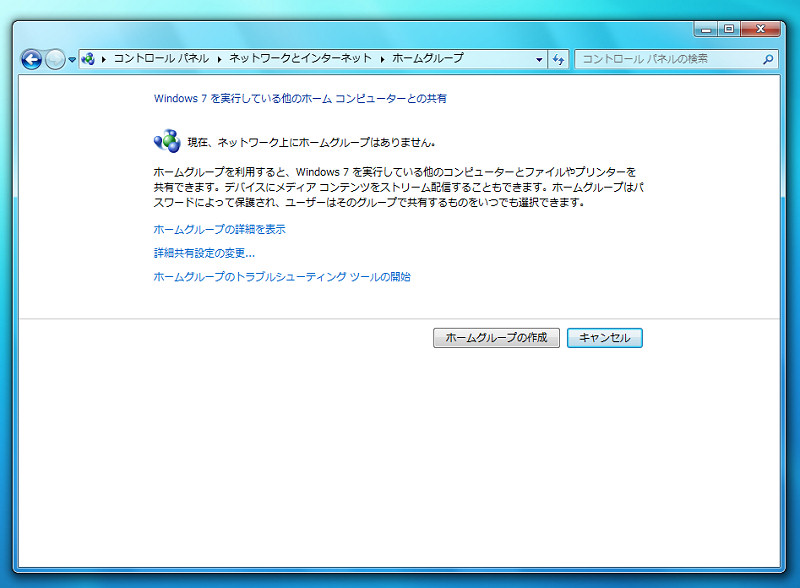Image resolution: width=800 pixels, height=588 pixels.
Task: Click the キャンセル button
Action: pos(605,338)
